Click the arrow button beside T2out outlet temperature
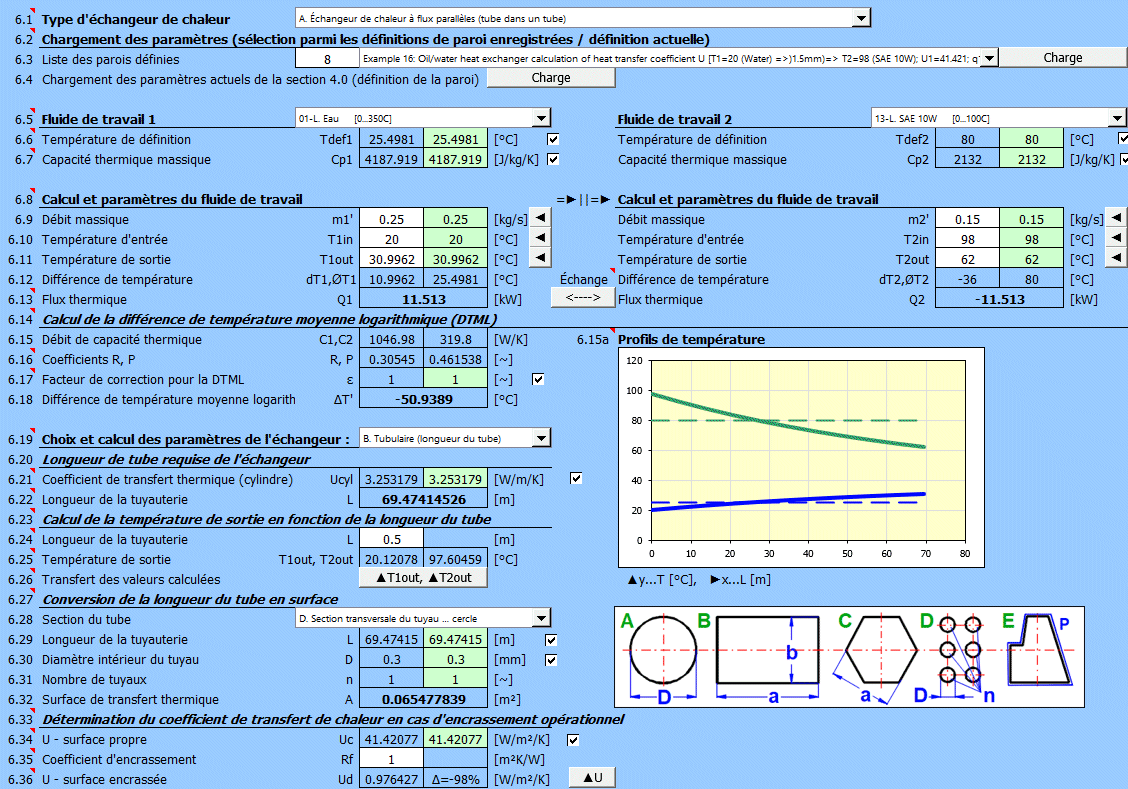 point(1117,259)
